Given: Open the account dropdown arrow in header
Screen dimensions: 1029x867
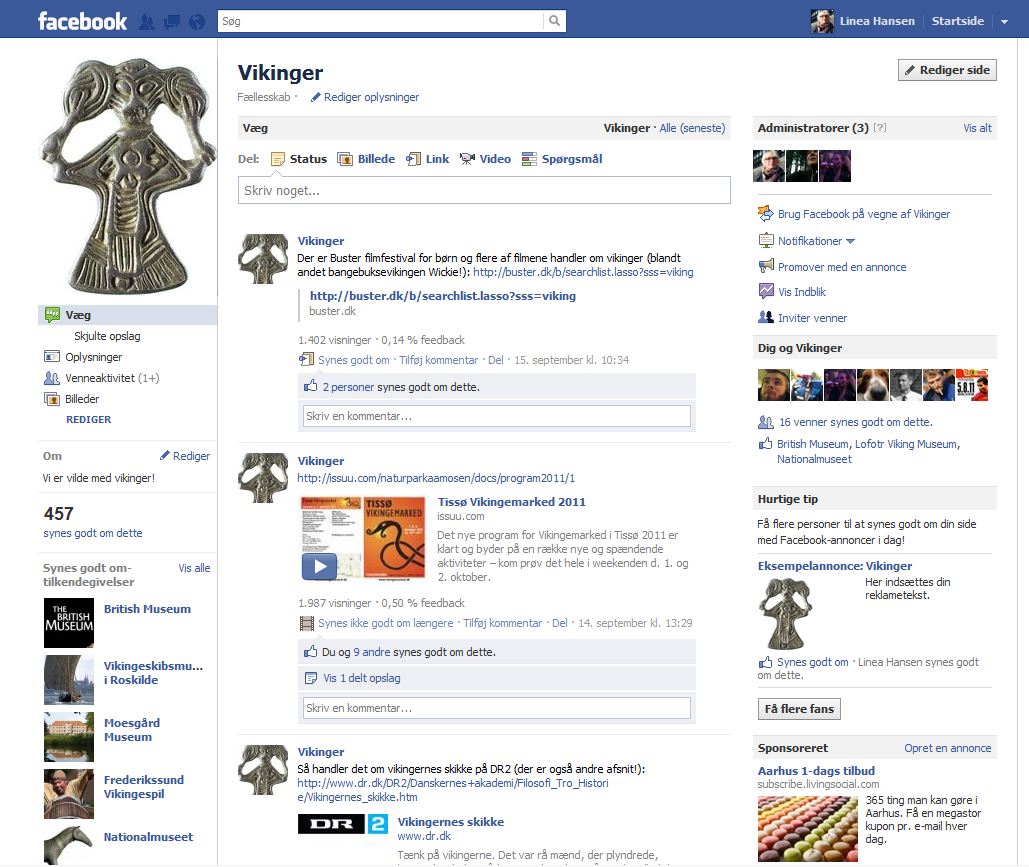Looking at the screenshot, I should tap(1004, 22).
